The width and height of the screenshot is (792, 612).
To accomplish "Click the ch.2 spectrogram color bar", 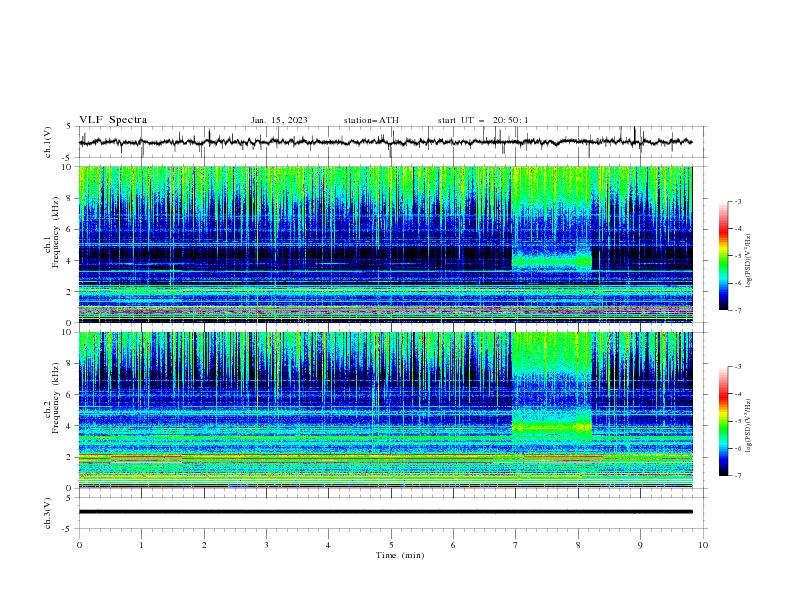I will point(723,421).
